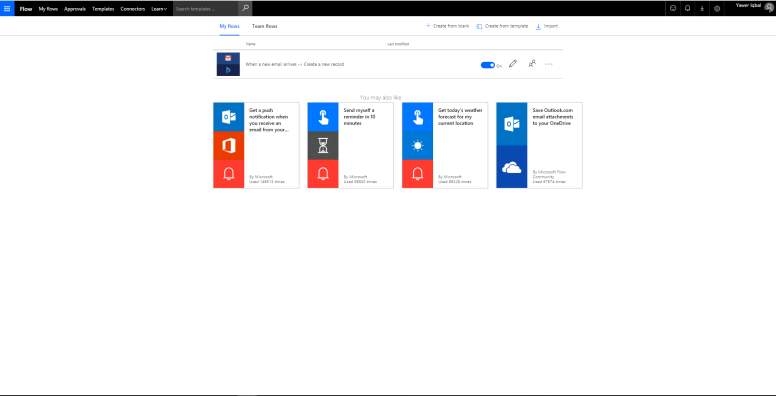Open Connectors in top navigation
The image size is (776, 396).
133,9
